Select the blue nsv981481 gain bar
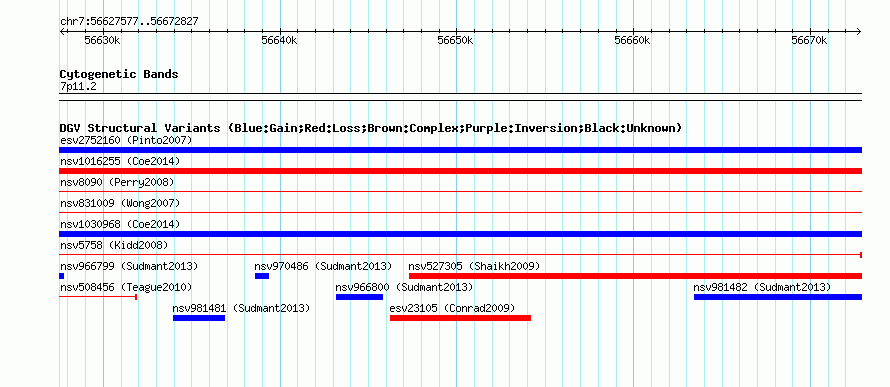This screenshot has height=387, width=890. point(199,318)
